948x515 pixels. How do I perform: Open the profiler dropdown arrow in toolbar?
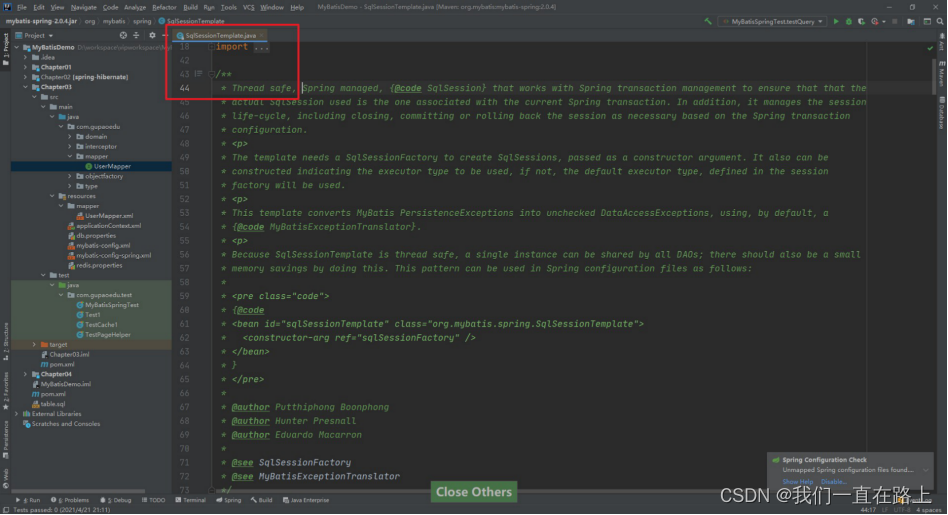tap(883, 22)
